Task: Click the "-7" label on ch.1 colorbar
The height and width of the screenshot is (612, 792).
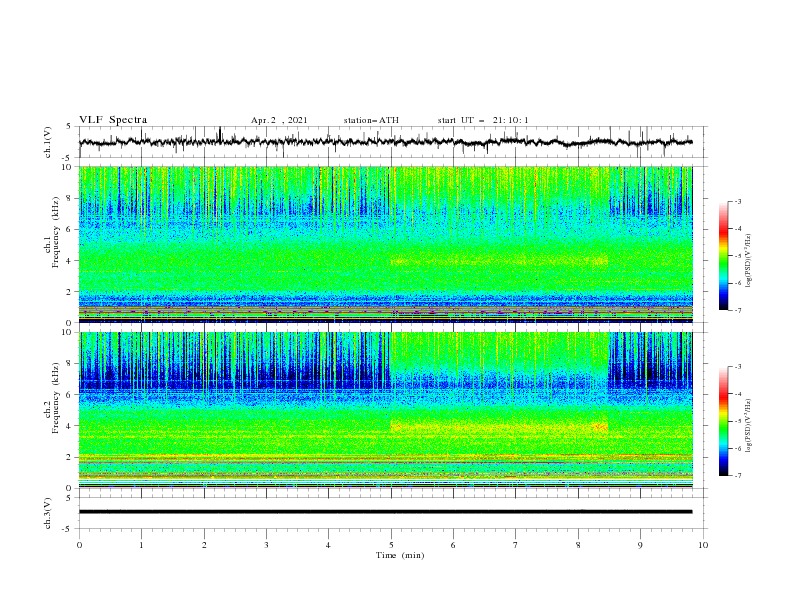Action: coord(737,310)
